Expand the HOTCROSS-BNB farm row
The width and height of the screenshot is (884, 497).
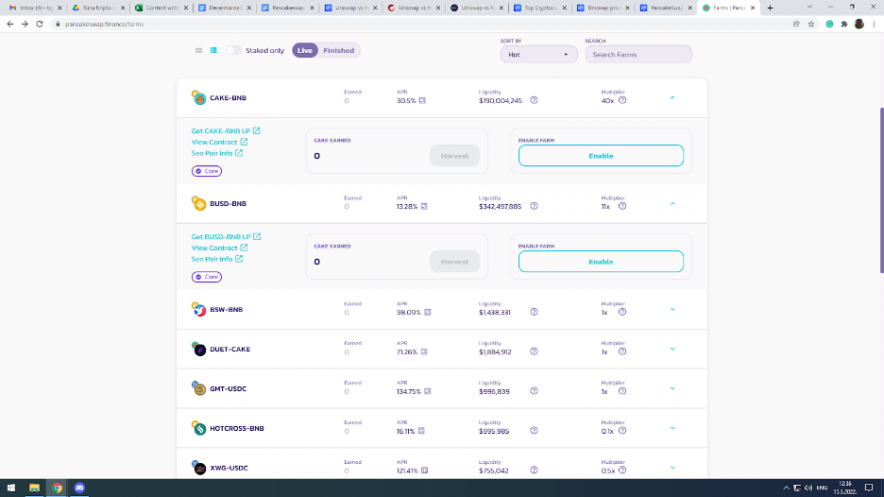coord(672,428)
